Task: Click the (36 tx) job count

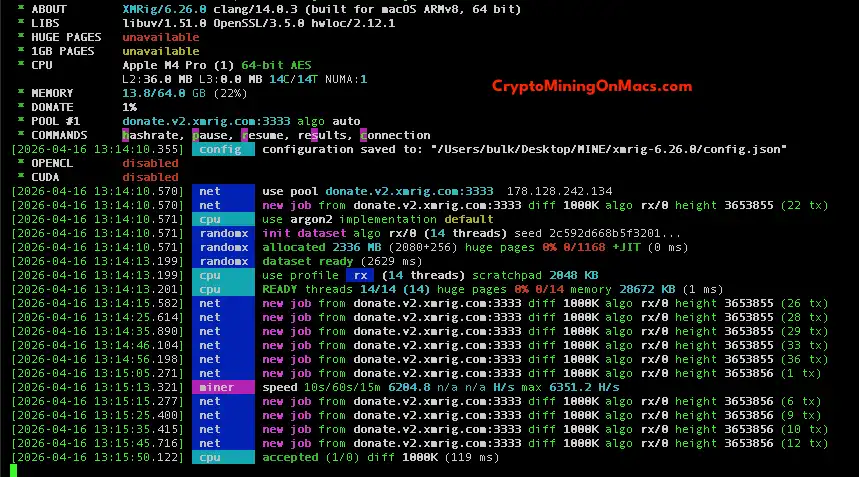Action: click(805, 359)
